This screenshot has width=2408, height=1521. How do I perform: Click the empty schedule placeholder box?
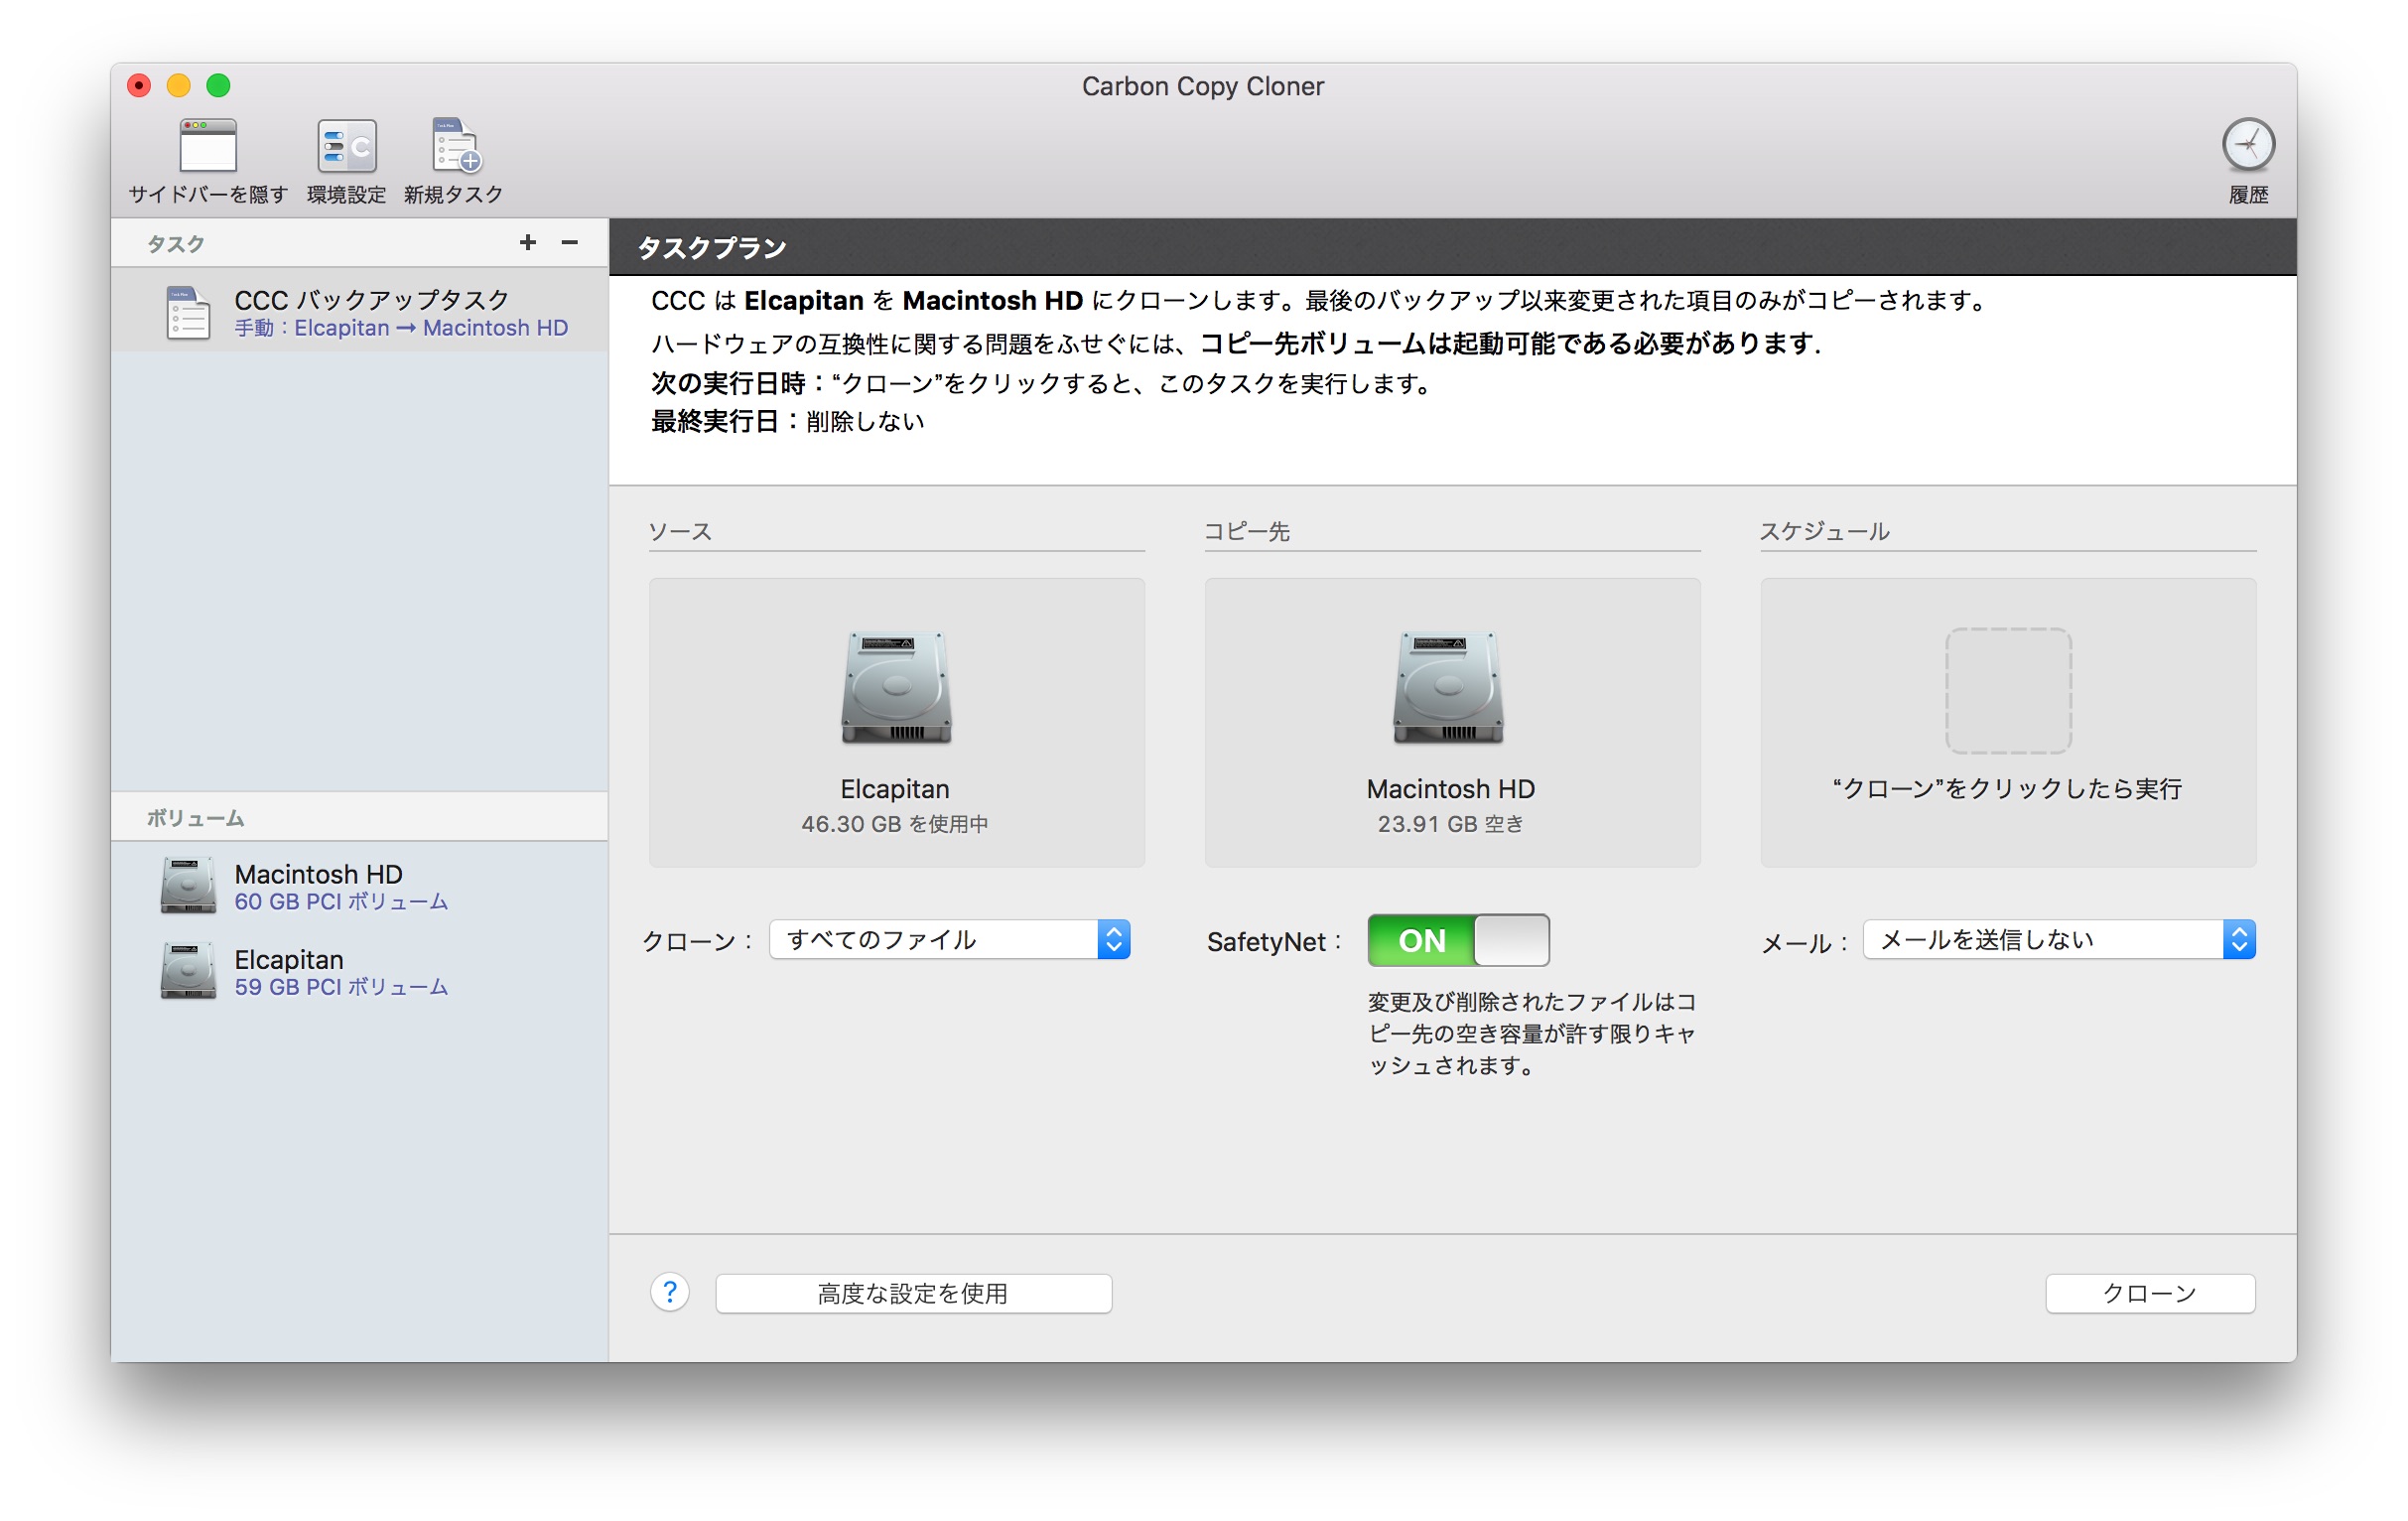(2007, 691)
